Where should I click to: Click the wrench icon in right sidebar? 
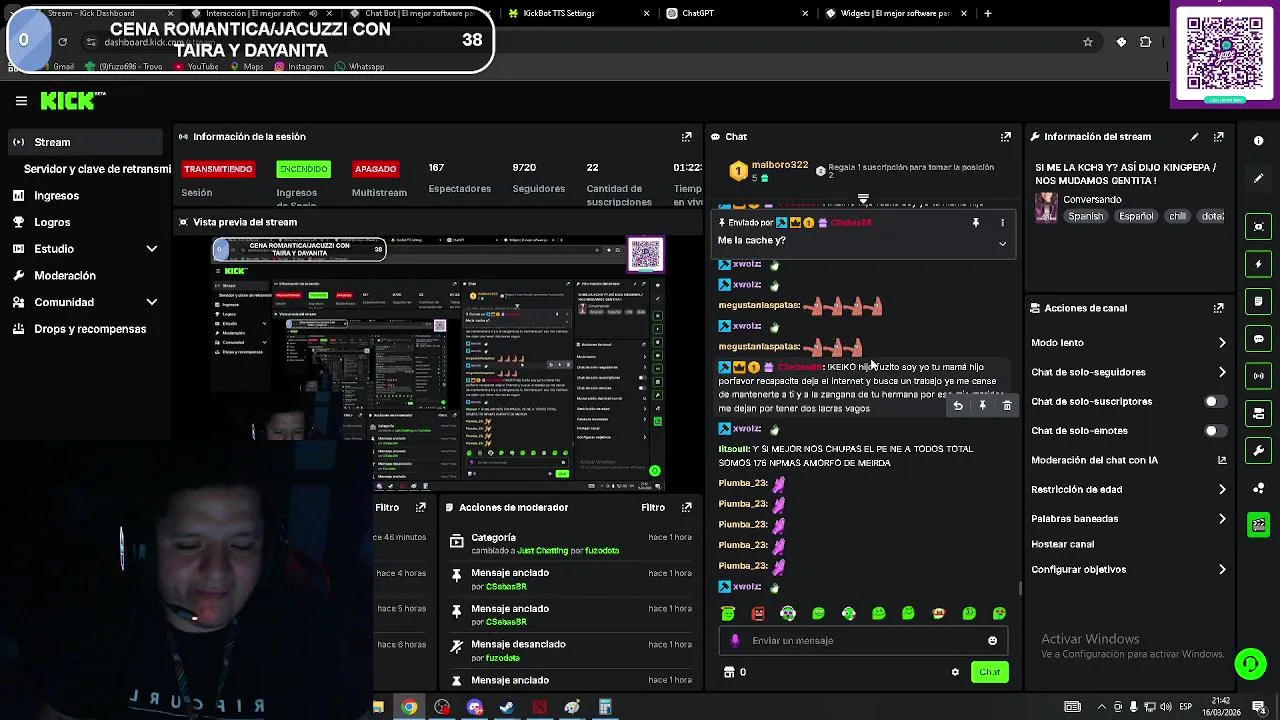click(1259, 451)
